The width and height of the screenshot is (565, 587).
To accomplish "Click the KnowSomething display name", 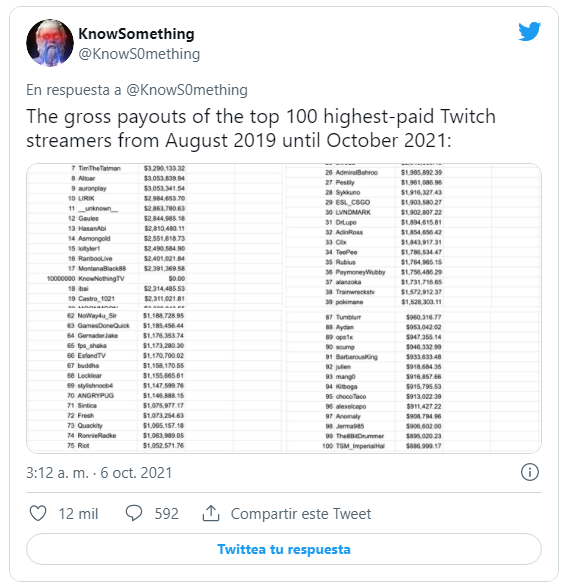I will pyautogui.click(x=136, y=34).
